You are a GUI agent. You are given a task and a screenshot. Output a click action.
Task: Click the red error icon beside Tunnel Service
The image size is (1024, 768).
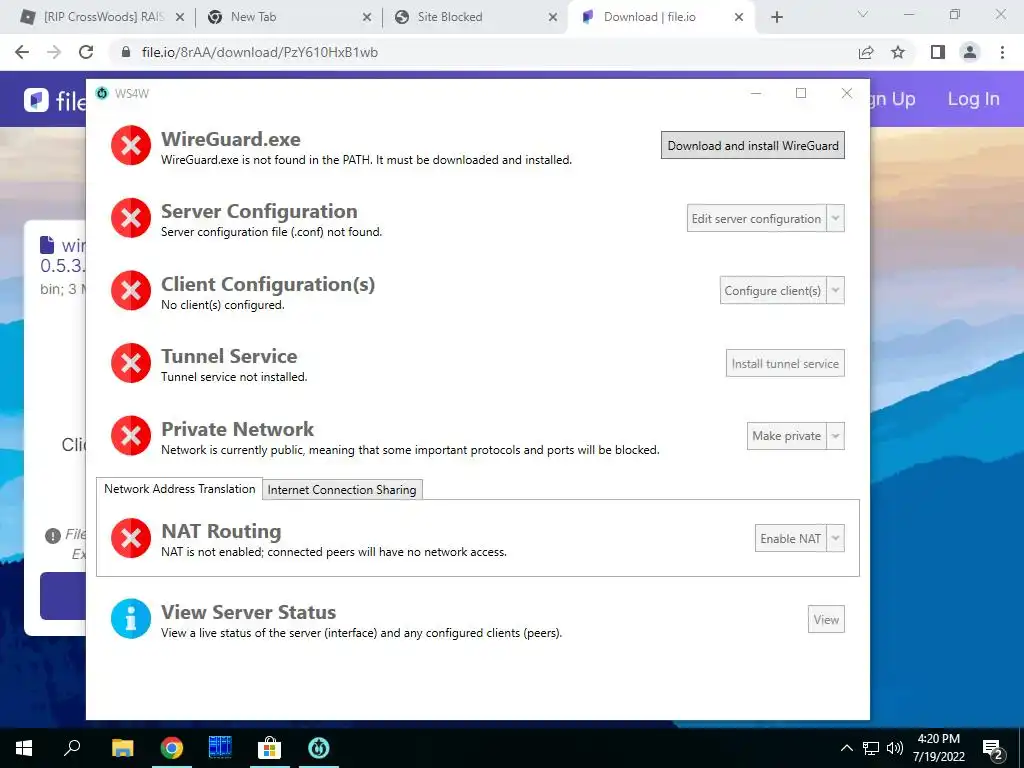[131, 363]
